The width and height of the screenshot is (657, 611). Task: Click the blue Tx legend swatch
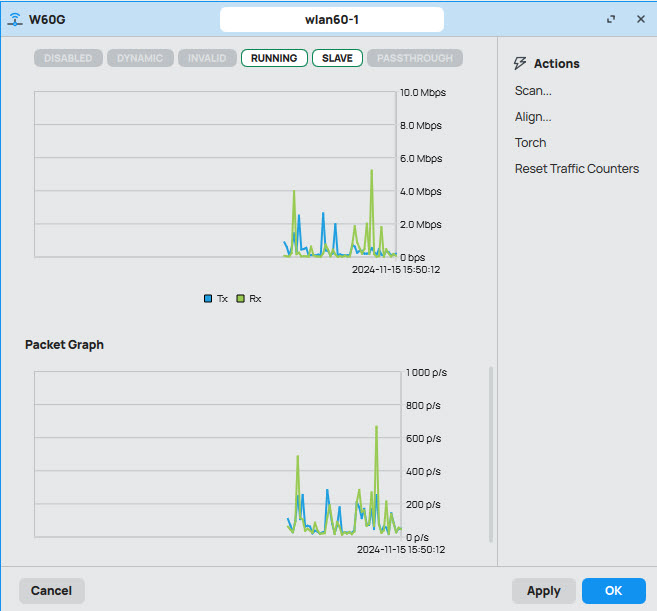point(208,299)
